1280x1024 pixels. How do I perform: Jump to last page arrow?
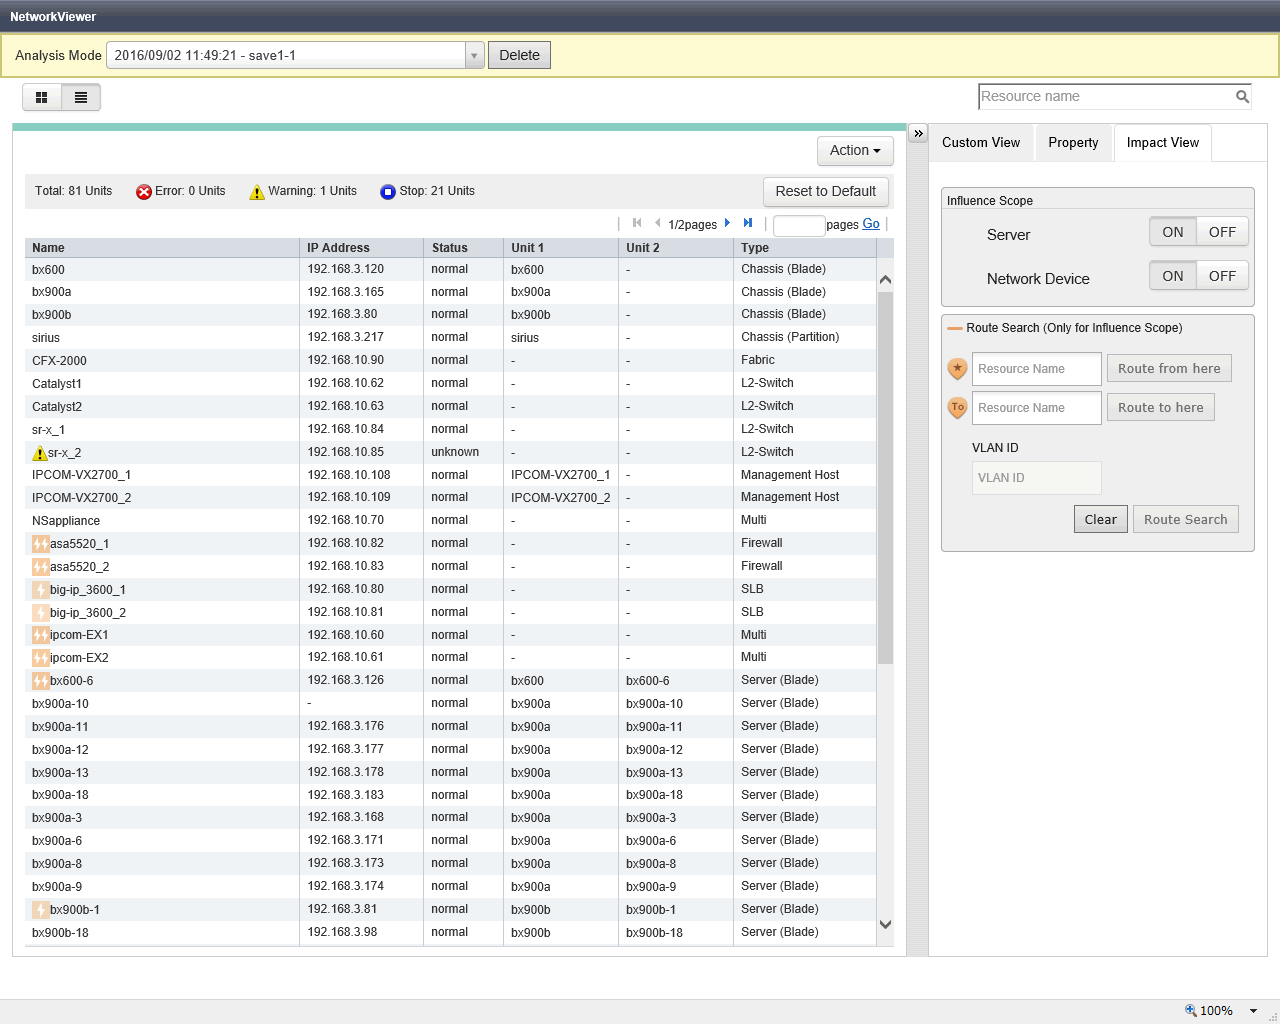[747, 223]
